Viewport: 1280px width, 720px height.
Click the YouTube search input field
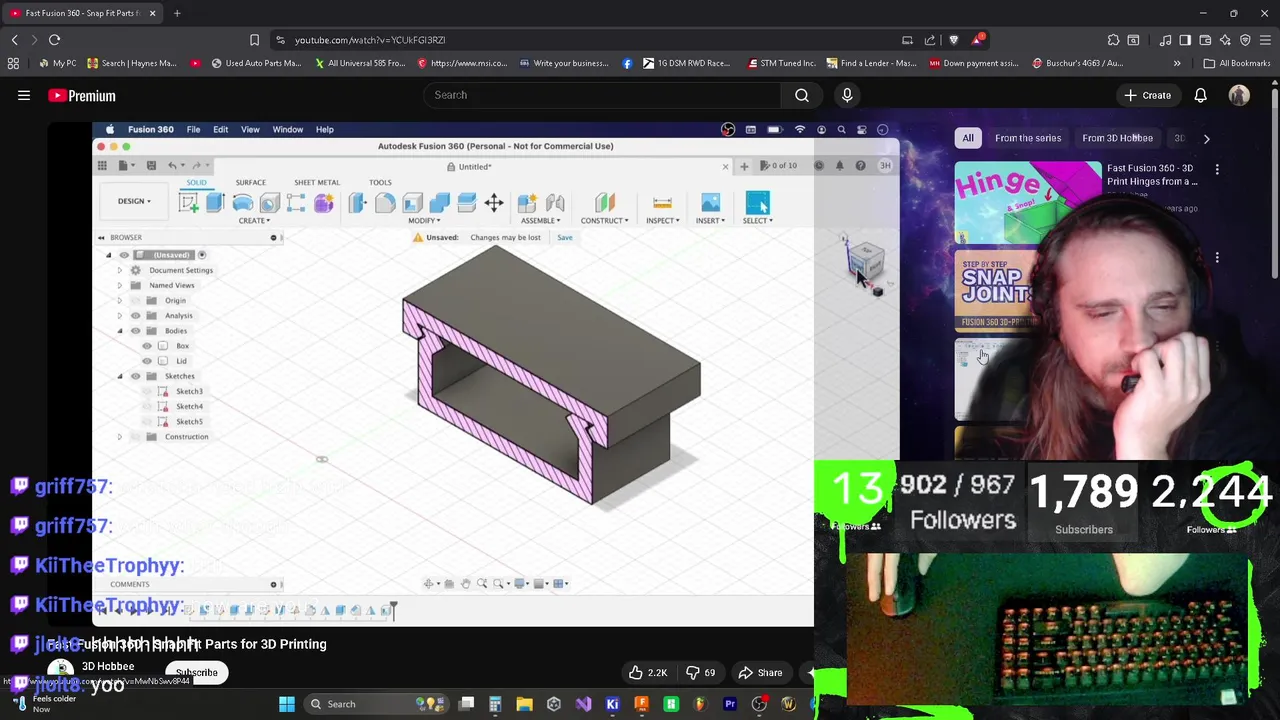[x=601, y=95]
